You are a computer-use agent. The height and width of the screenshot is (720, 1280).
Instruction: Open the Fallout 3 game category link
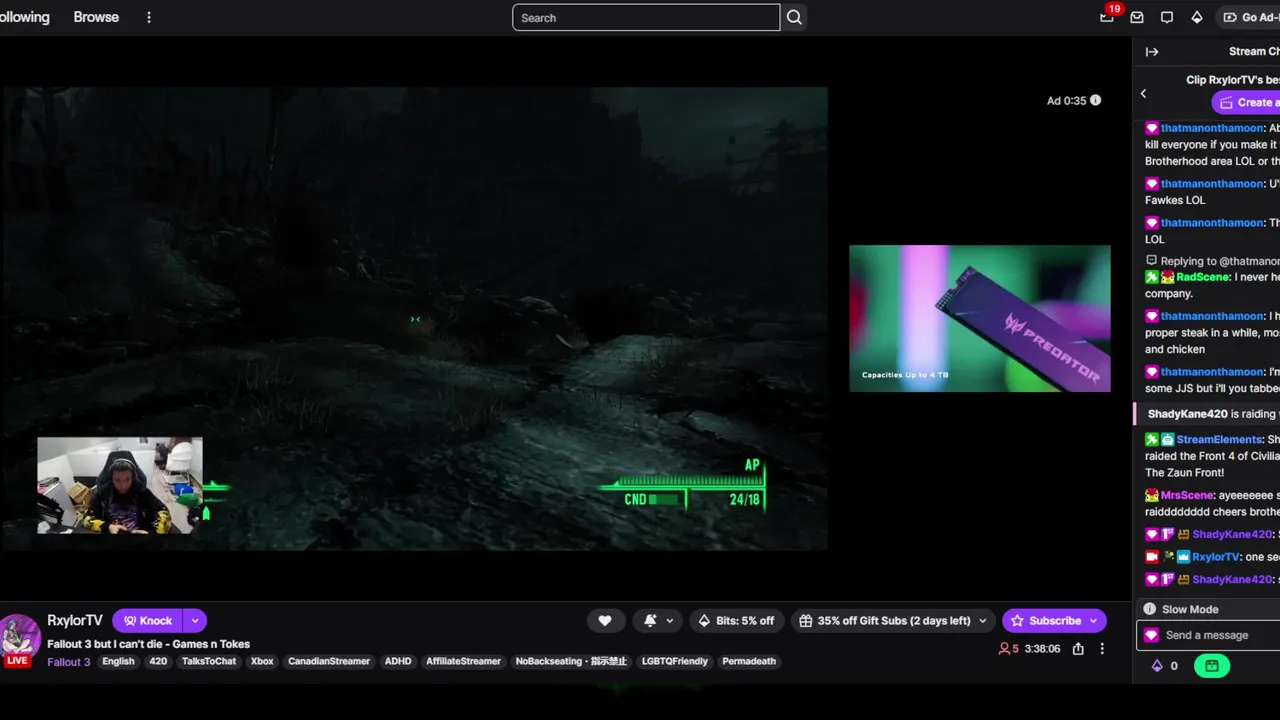tap(69, 661)
